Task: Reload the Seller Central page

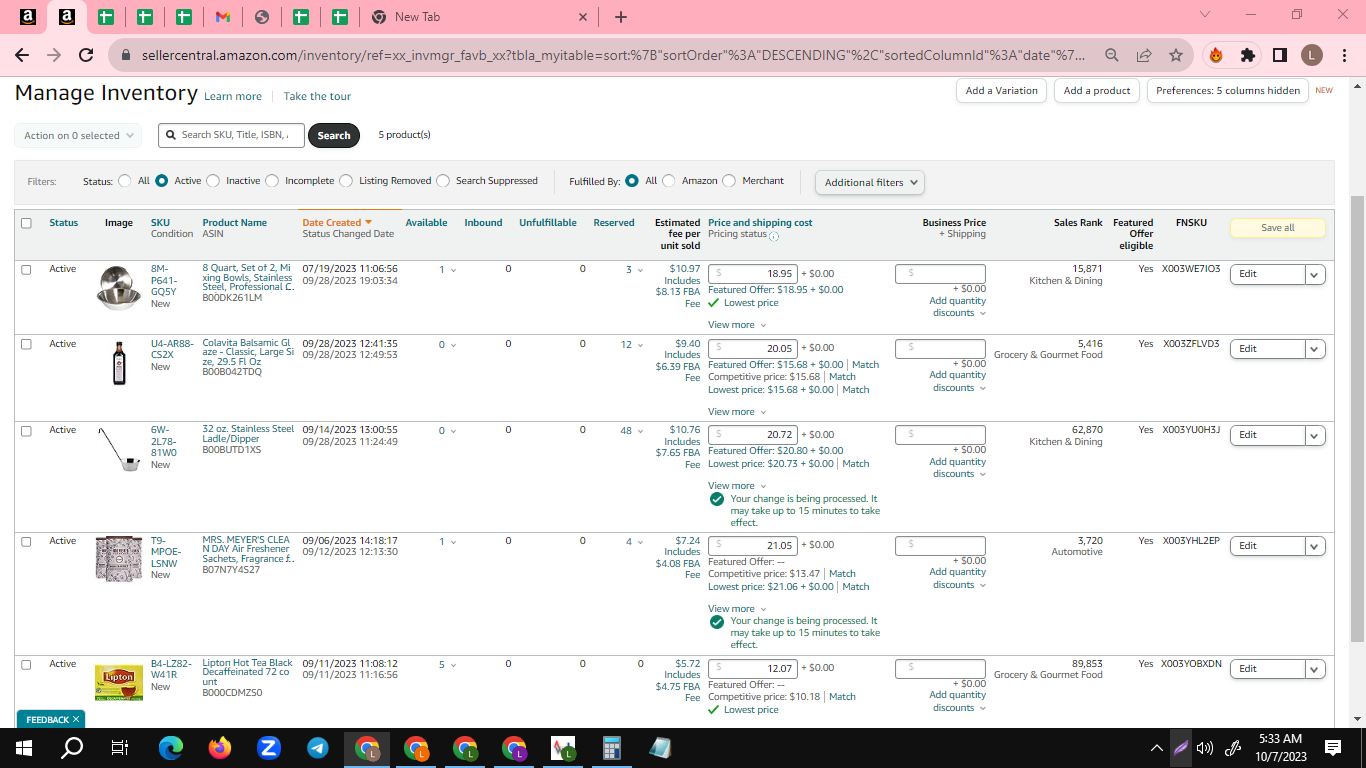Action: pos(86,55)
